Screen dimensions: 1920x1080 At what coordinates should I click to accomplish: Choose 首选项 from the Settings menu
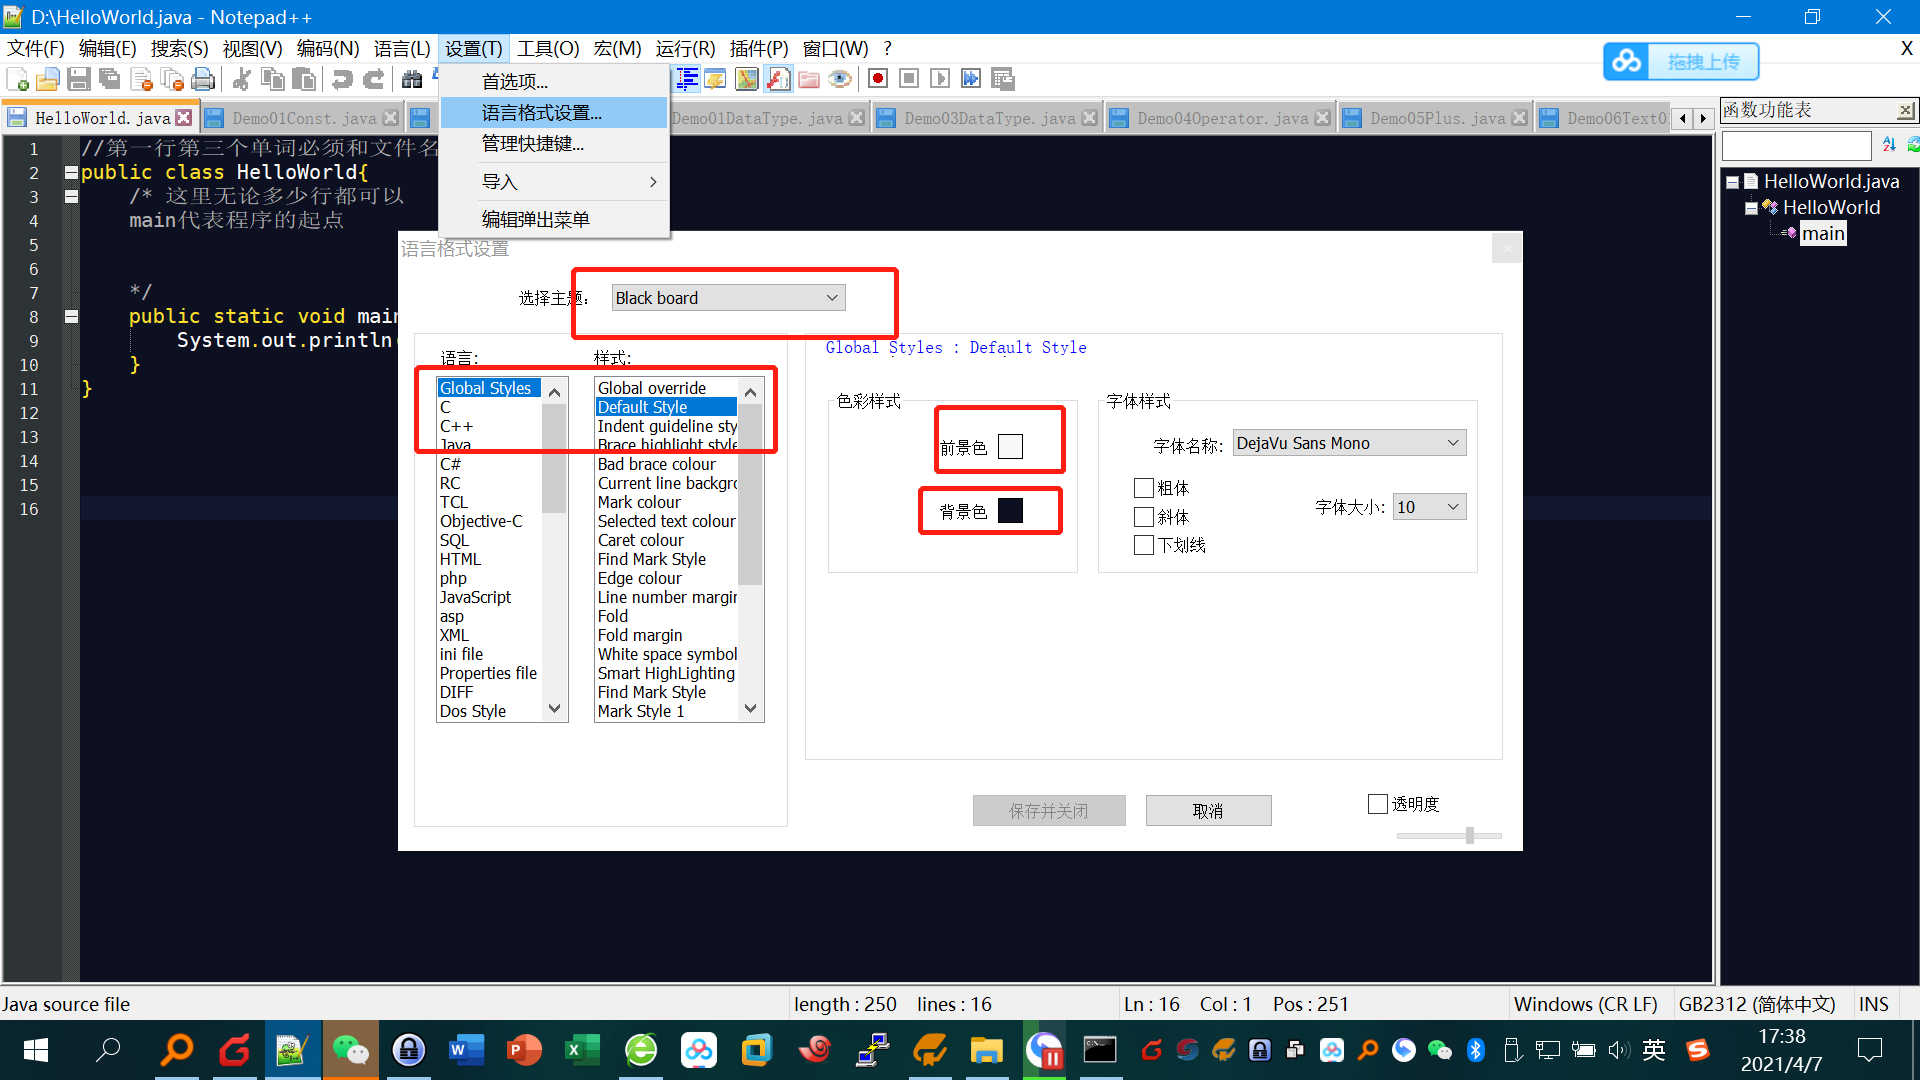coord(515,81)
